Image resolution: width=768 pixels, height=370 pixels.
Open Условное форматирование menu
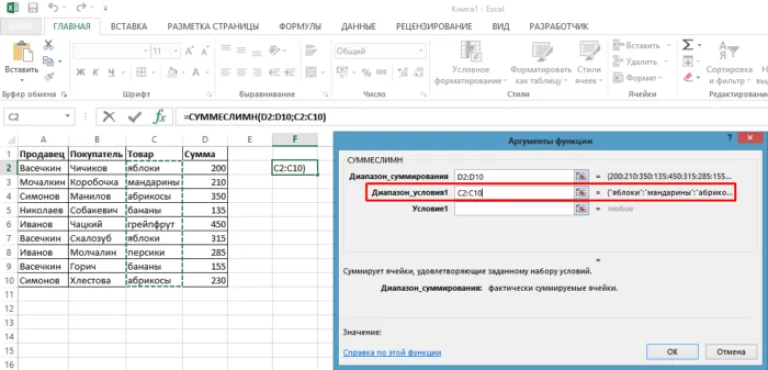471,63
